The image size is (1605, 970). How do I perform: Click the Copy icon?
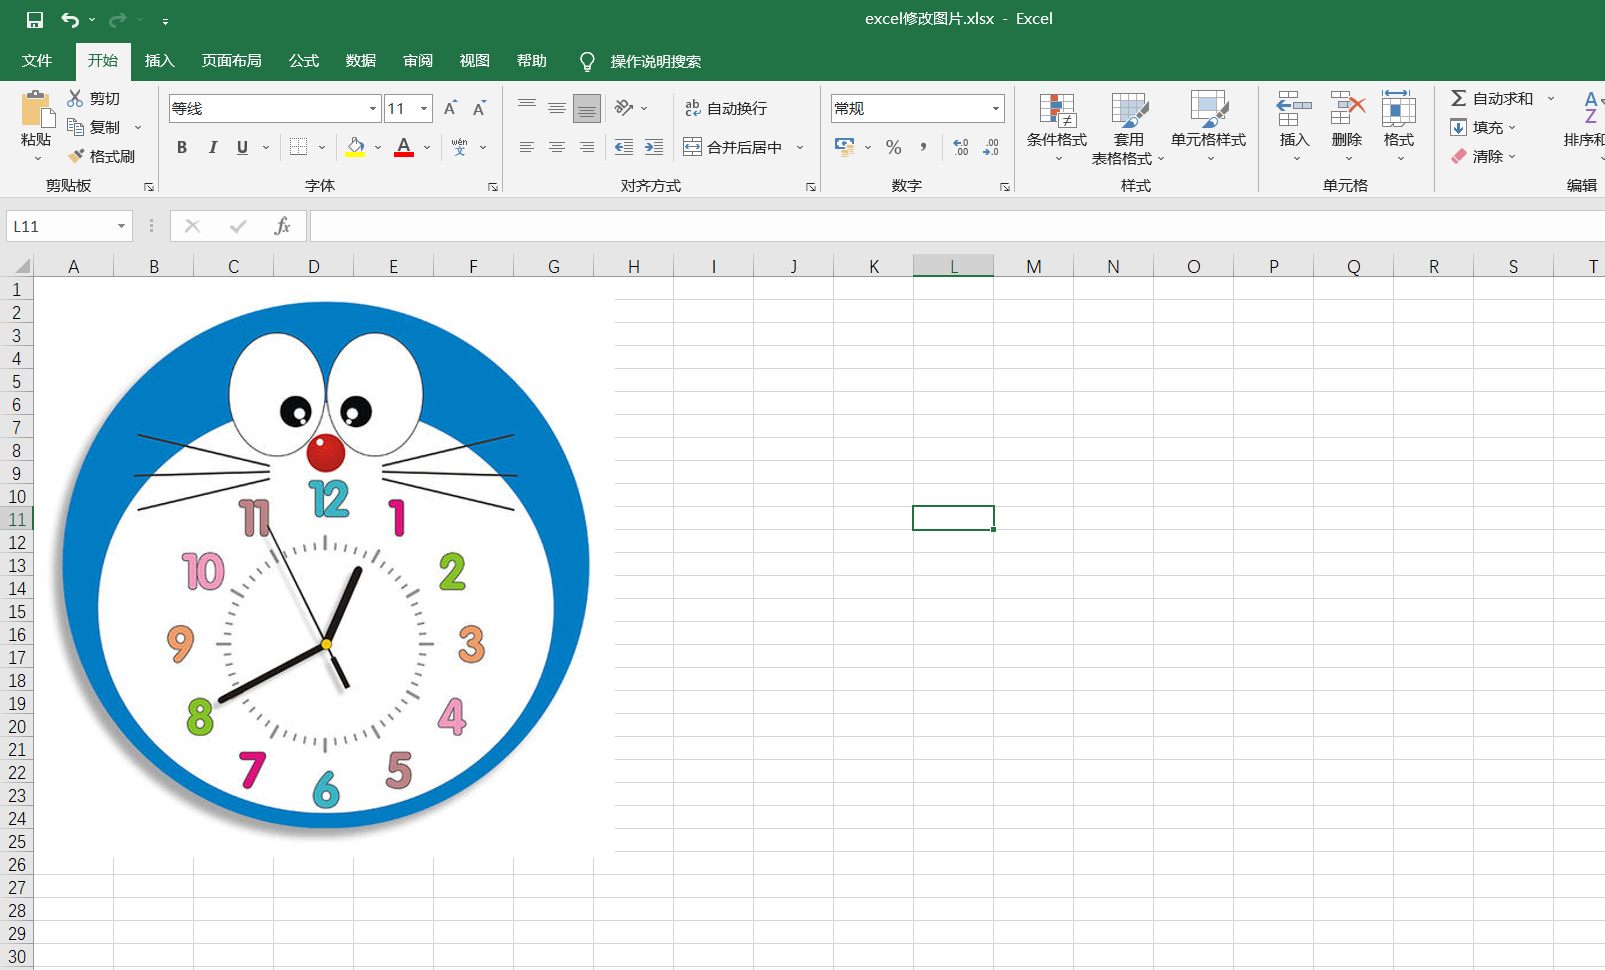(x=75, y=127)
